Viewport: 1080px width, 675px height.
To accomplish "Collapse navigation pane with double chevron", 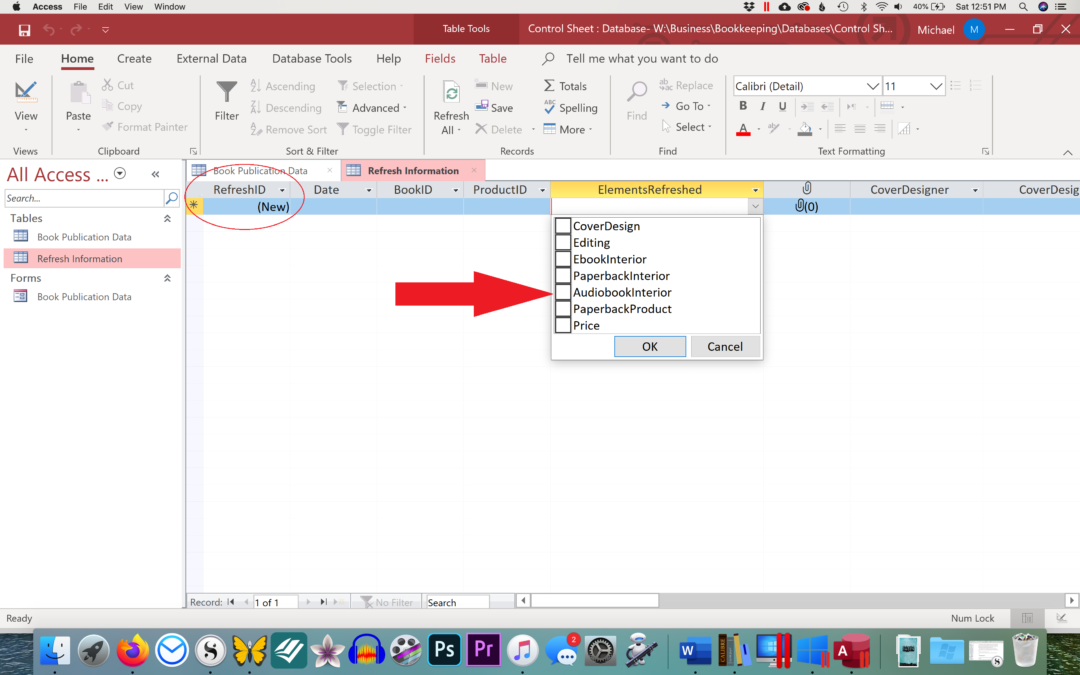I will pyautogui.click(x=156, y=174).
